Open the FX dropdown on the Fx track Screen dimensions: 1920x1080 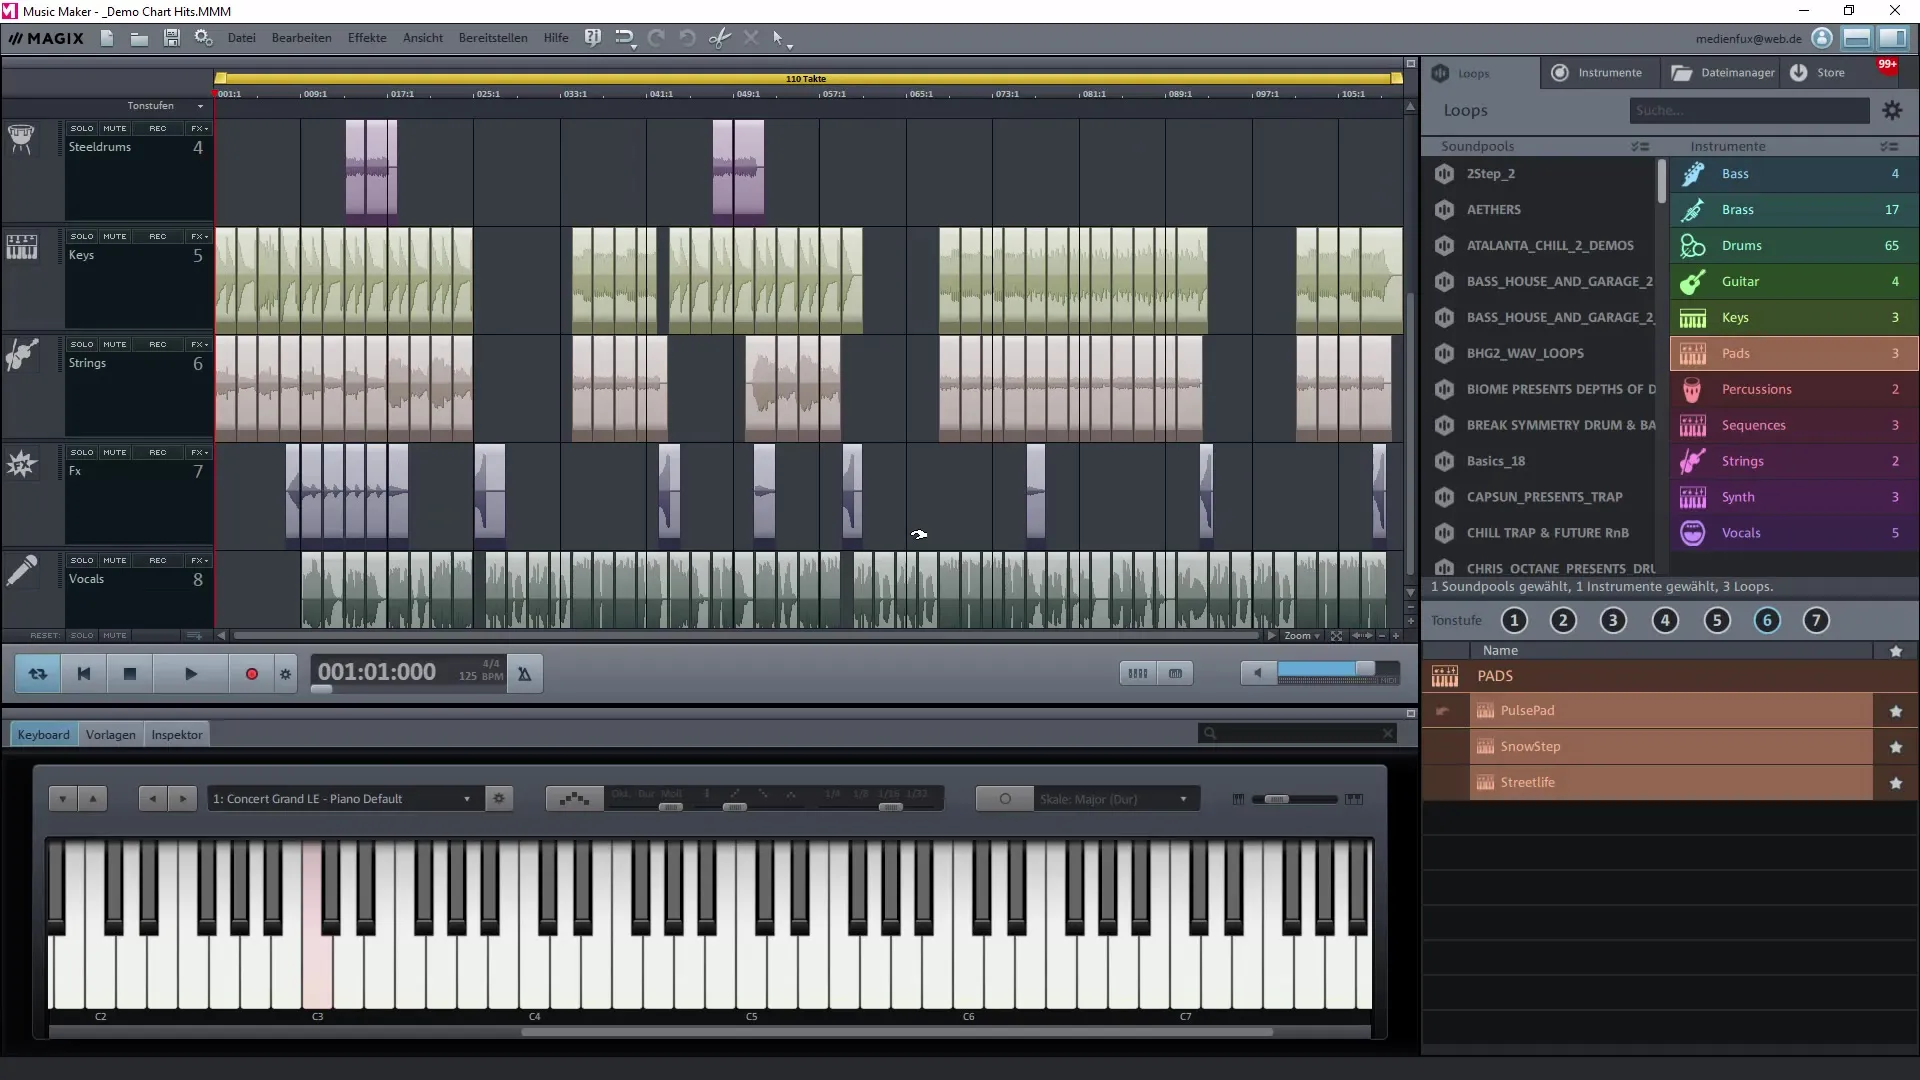pyautogui.click(x=199, y=452)
